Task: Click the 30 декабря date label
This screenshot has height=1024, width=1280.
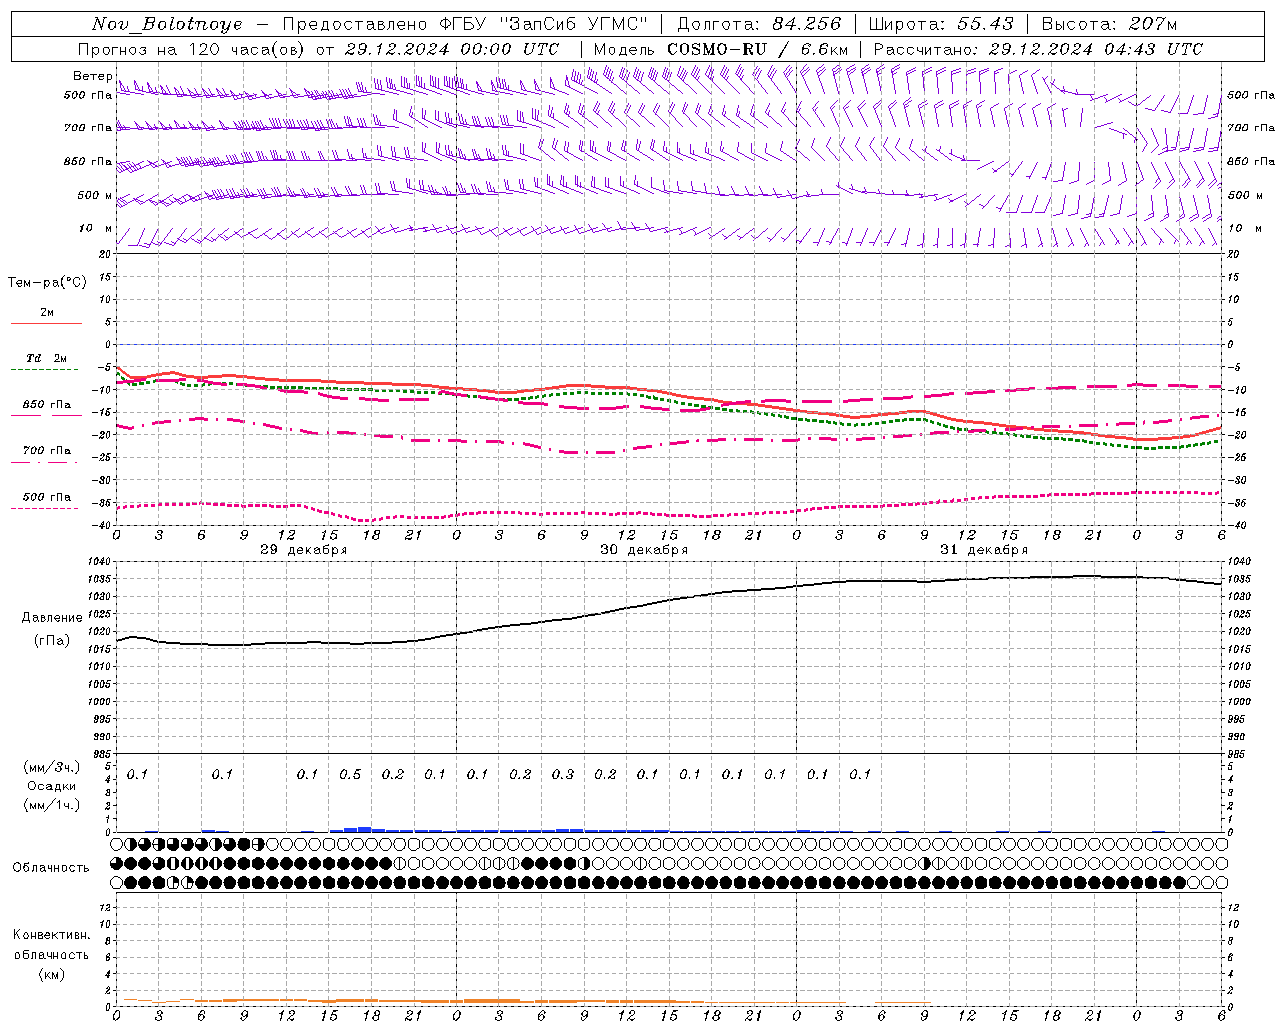Action: pos(644,550)
